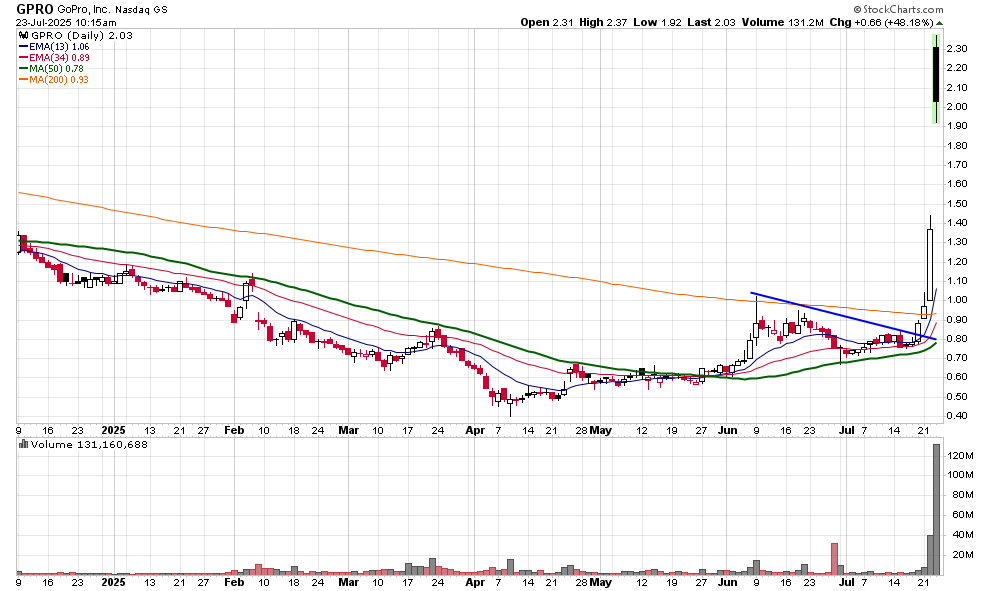The width and height of the screenshot is (990, 591).
Task: Click the MA(200) 0.93 legend entry
Action: [x=59, y=80]
